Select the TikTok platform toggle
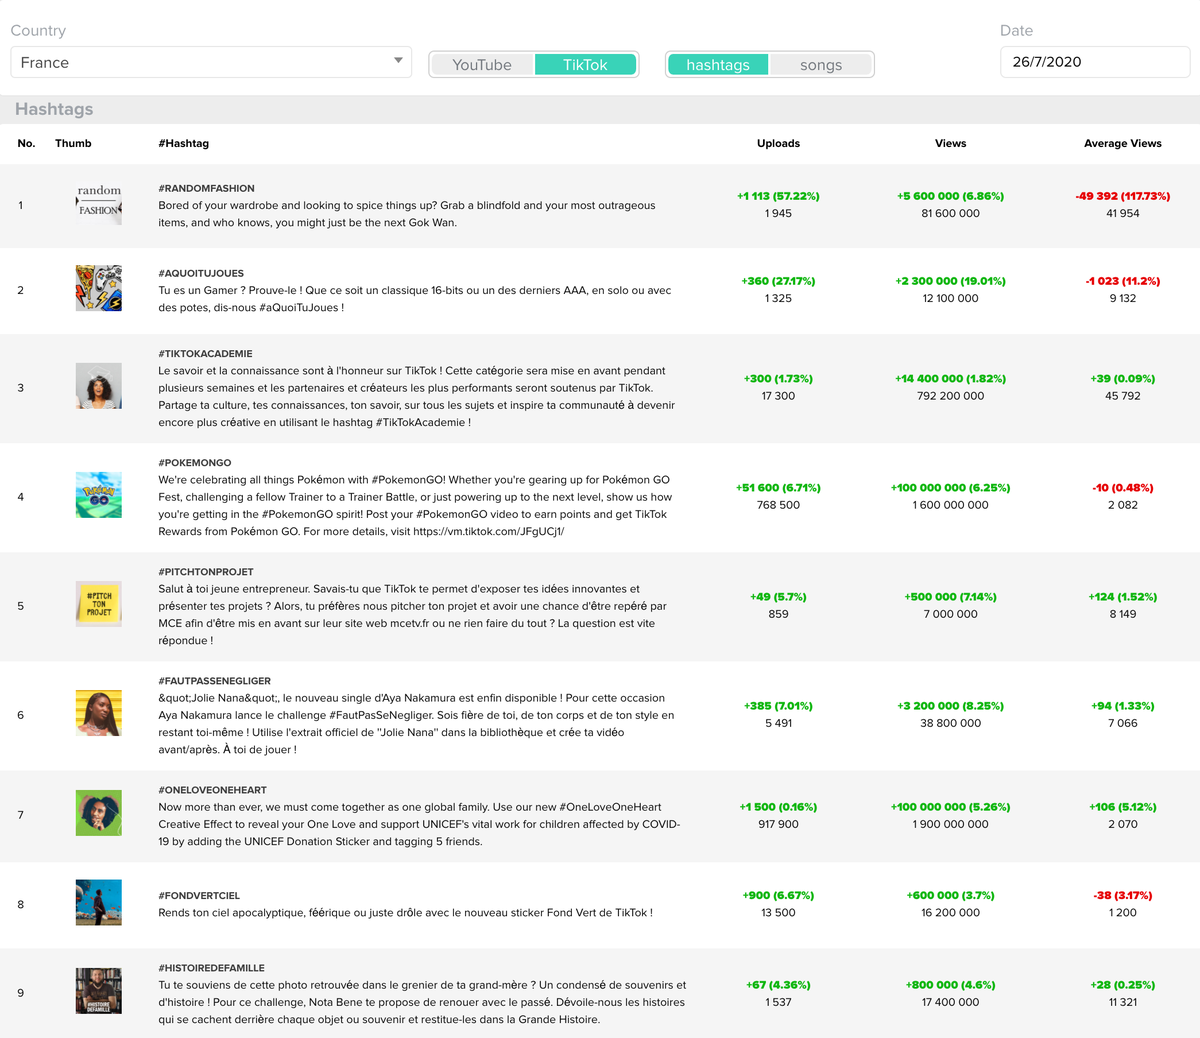Screen dimensions: 1200x1038 585,65
